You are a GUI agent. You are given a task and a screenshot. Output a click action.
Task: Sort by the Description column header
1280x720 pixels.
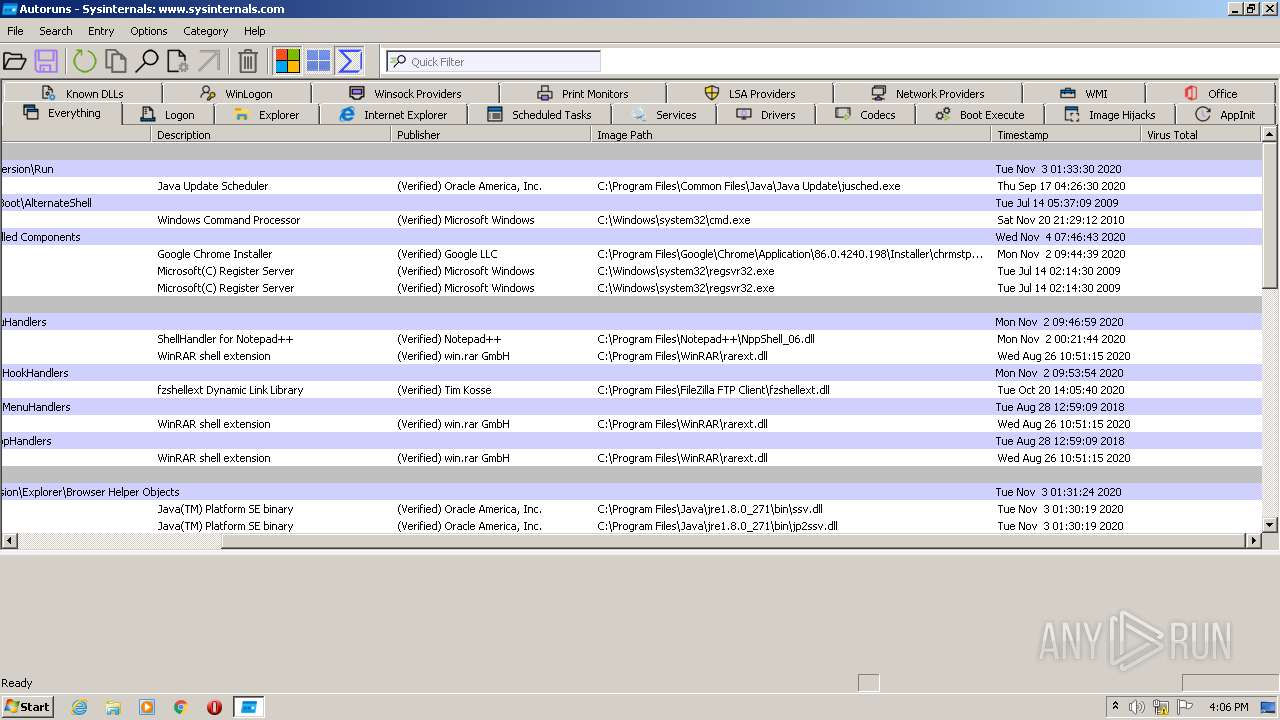tap(271, 135)
